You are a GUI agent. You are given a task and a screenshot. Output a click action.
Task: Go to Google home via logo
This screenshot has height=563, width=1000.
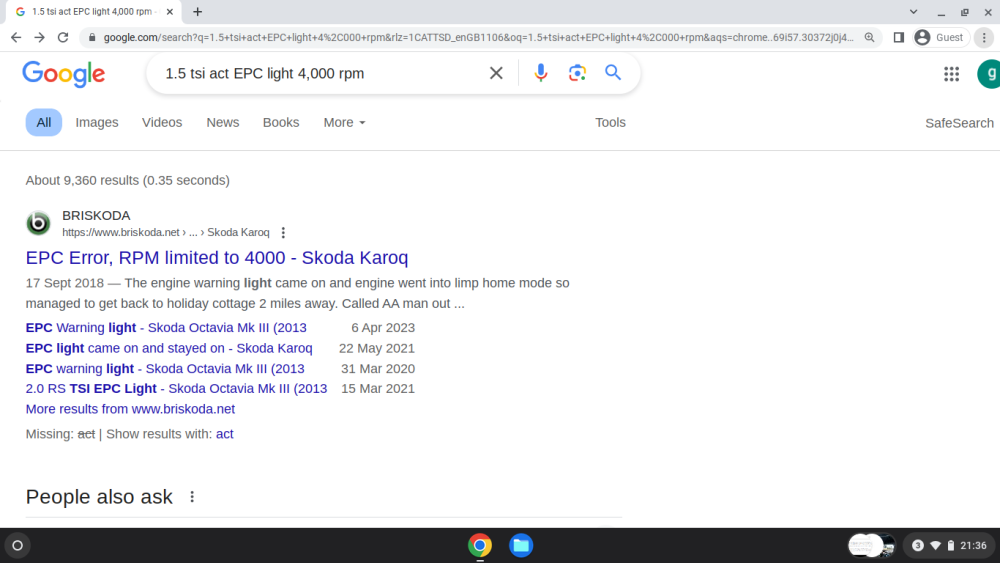pyautogui.click(x=64, y=74)
